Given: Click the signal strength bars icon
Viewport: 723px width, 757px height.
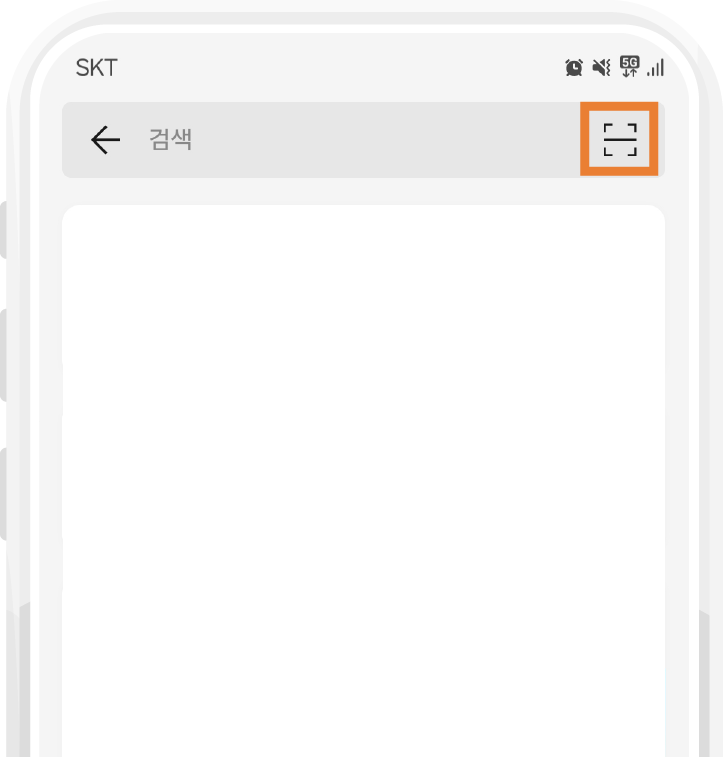Looking at the screenshot, I should [x=655, y=67].
